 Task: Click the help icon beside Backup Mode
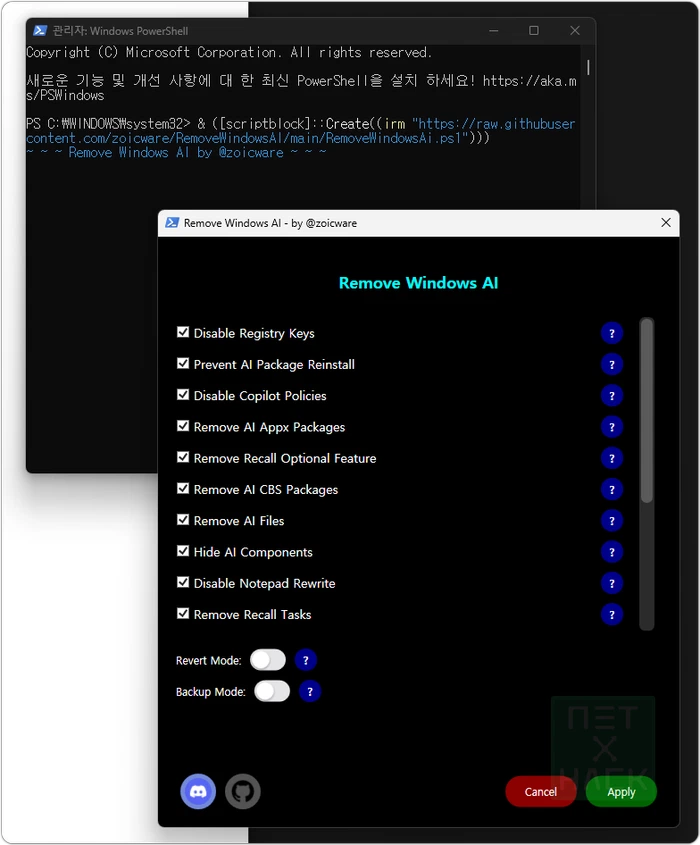310,691
